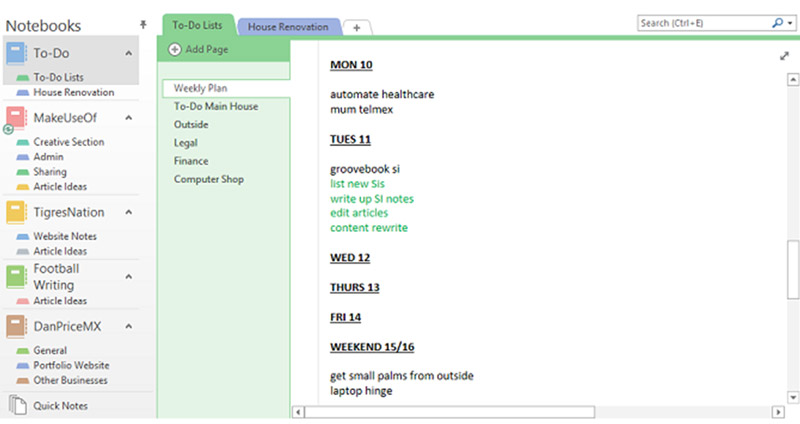Click the Football Writing notebook icon
Viewport: 800px width, 424px height.
[16, 277]
